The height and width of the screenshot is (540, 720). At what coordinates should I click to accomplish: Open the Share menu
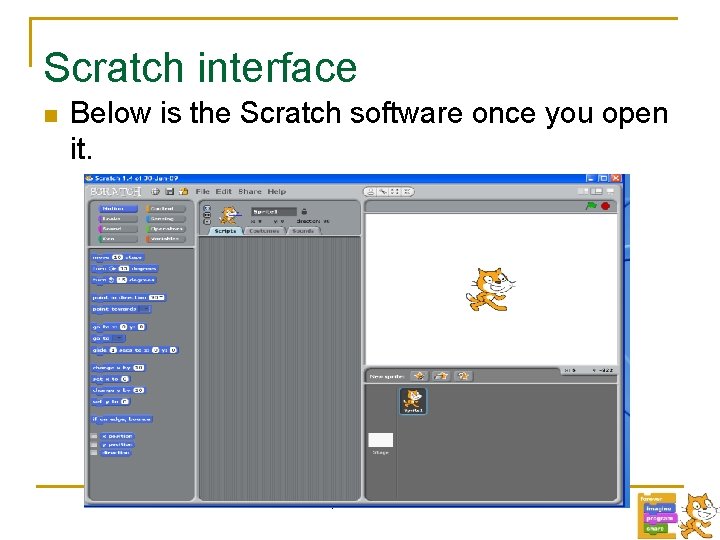click(250, 191)
